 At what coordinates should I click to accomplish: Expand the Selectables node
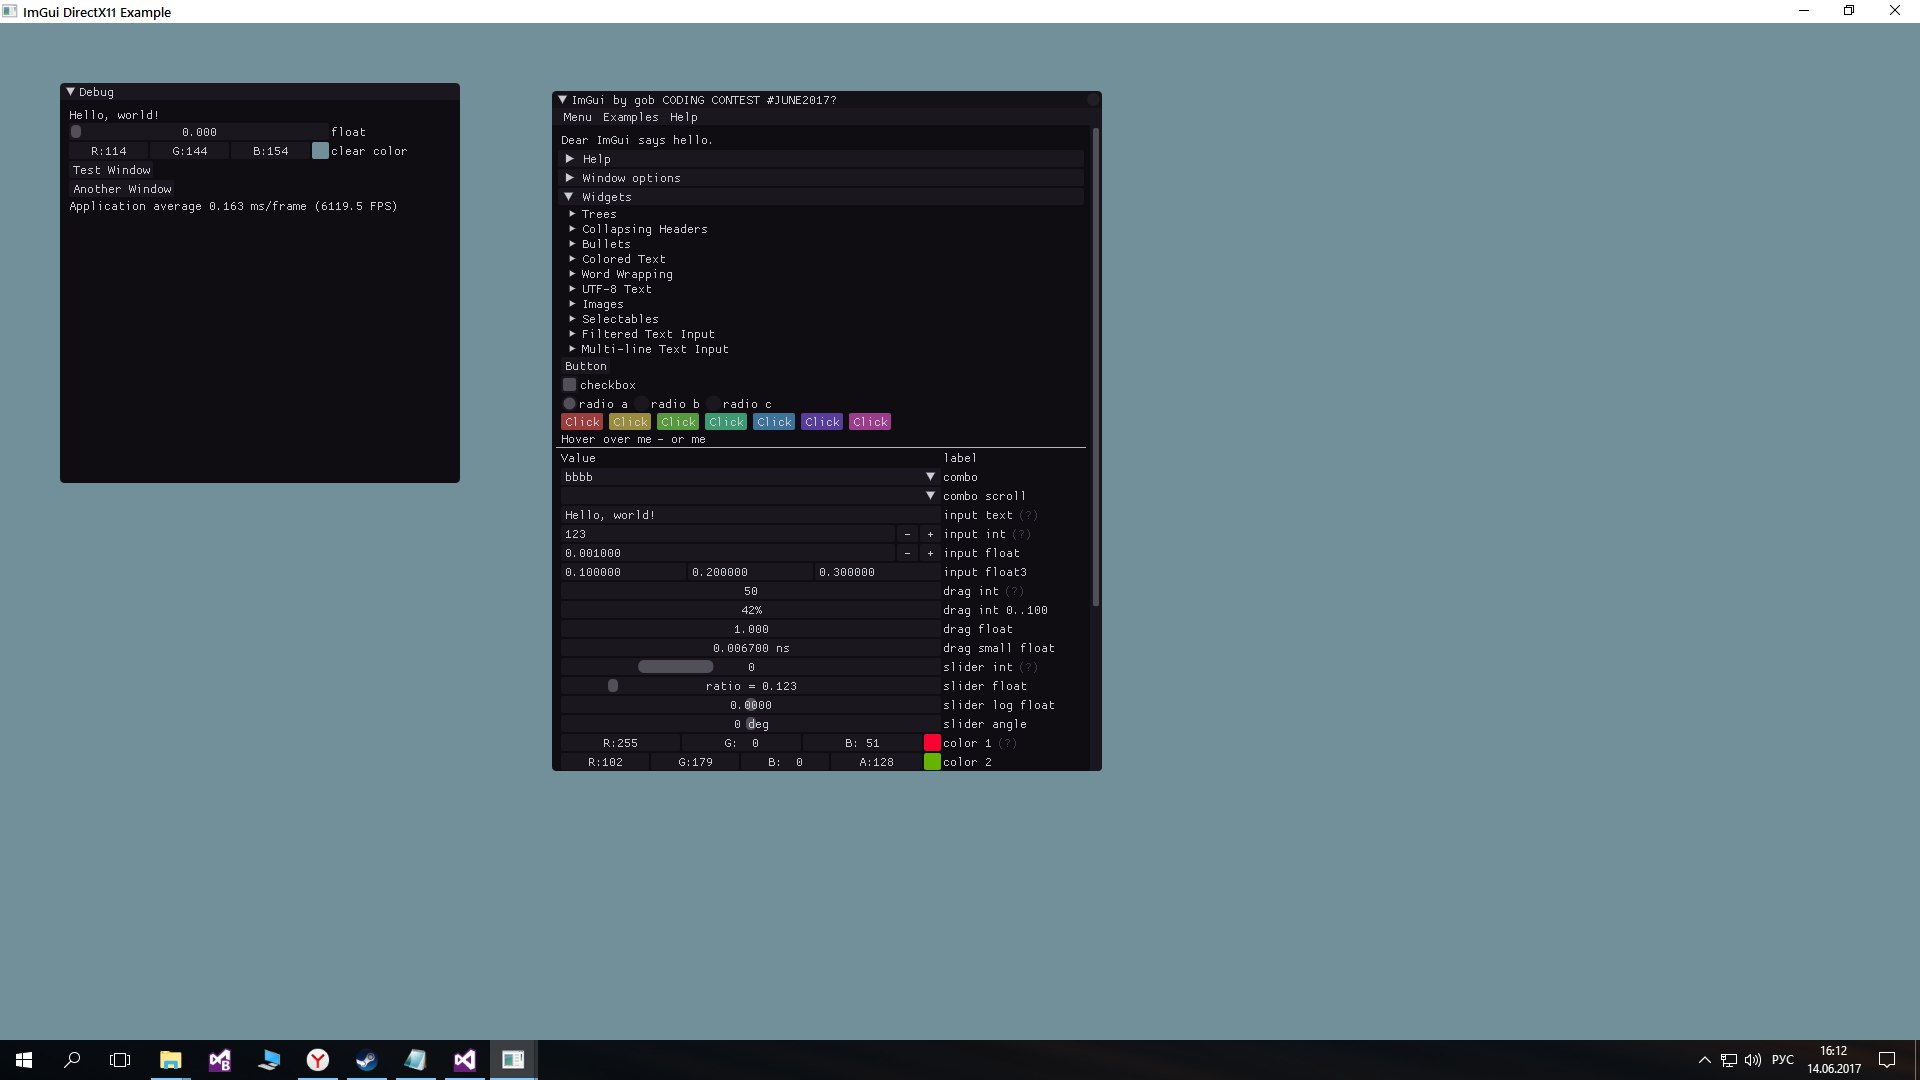(x=614, y=319)
